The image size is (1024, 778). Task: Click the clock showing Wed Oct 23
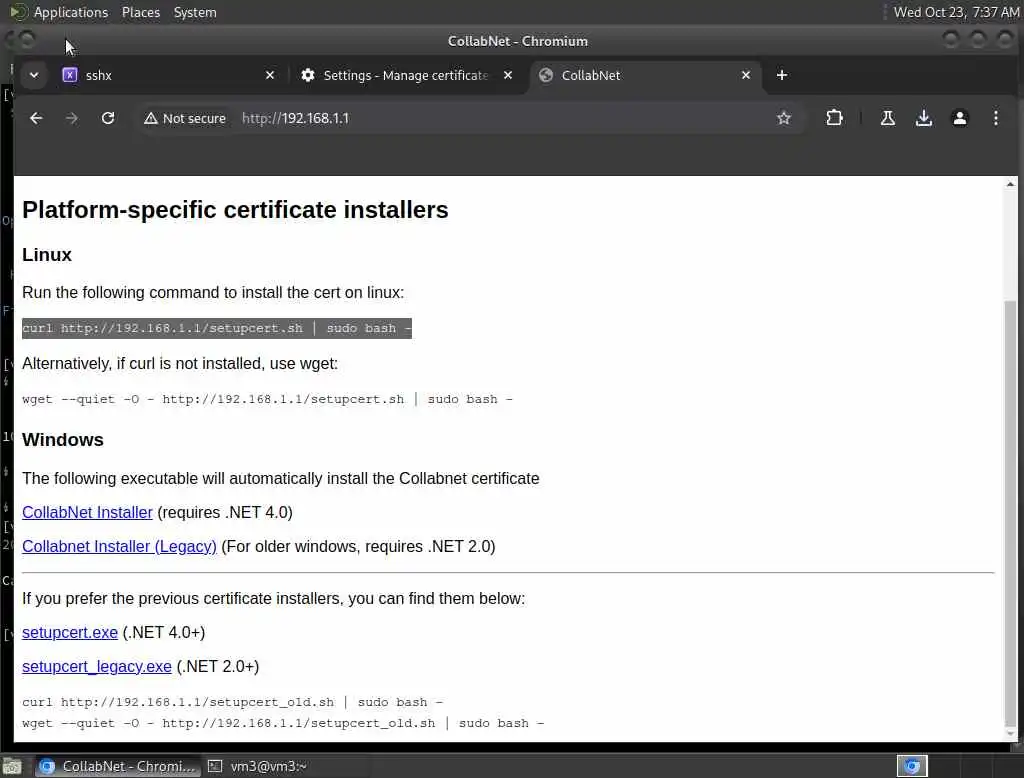point(955,12)
